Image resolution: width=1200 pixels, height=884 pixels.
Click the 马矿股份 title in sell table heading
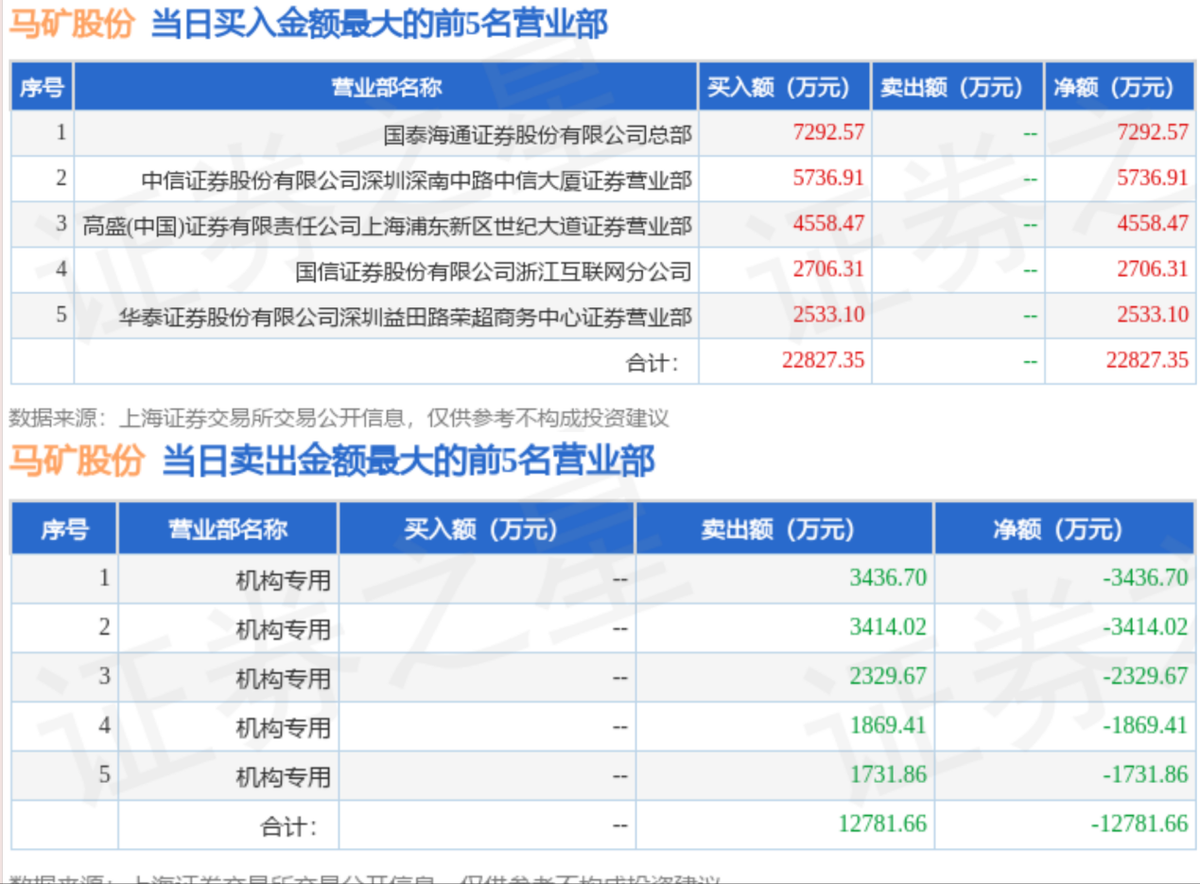pyautogui.click(x=77, y=461)
